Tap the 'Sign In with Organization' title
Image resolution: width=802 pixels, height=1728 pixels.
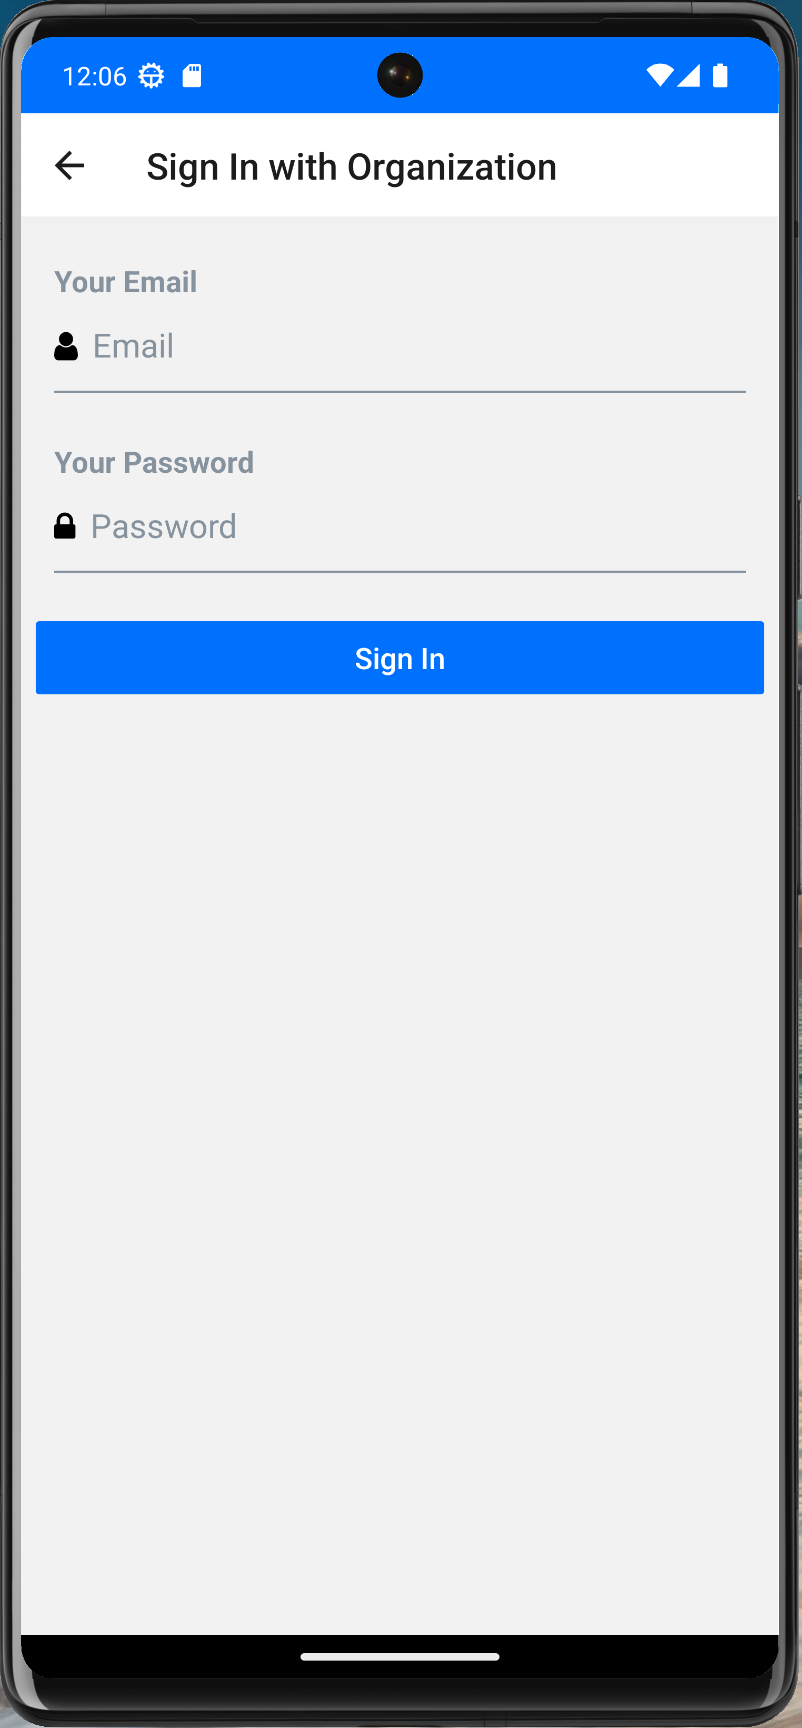click(352, 167)
